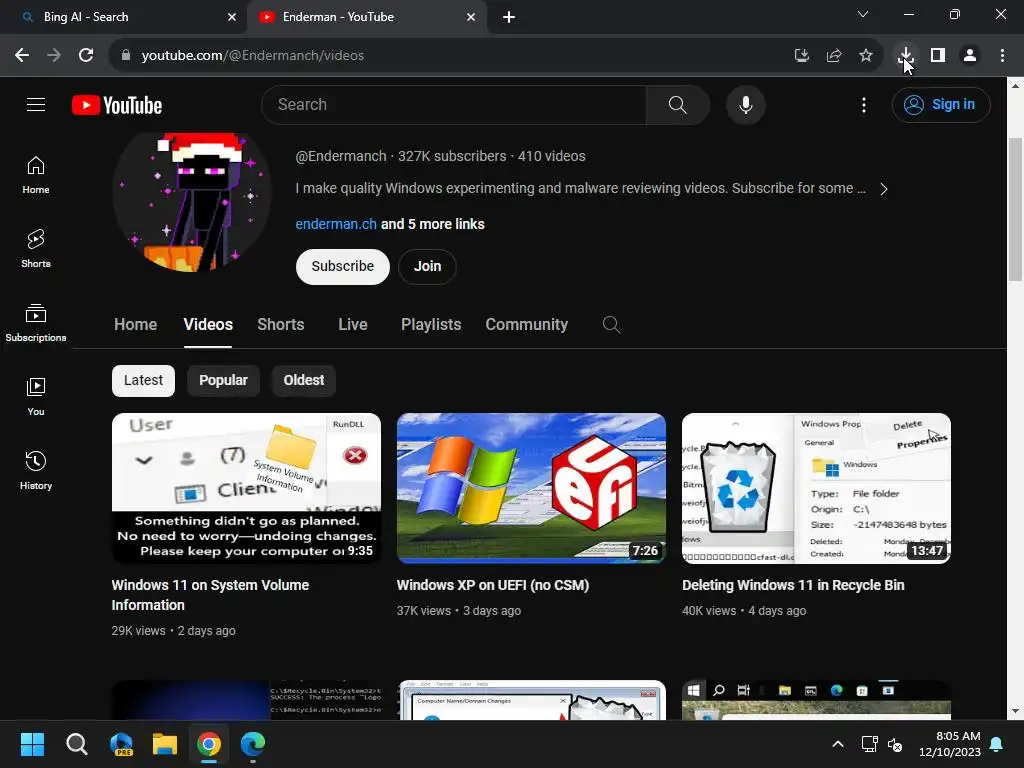
Task: Open You in the left sidebar
Action: 36,396
